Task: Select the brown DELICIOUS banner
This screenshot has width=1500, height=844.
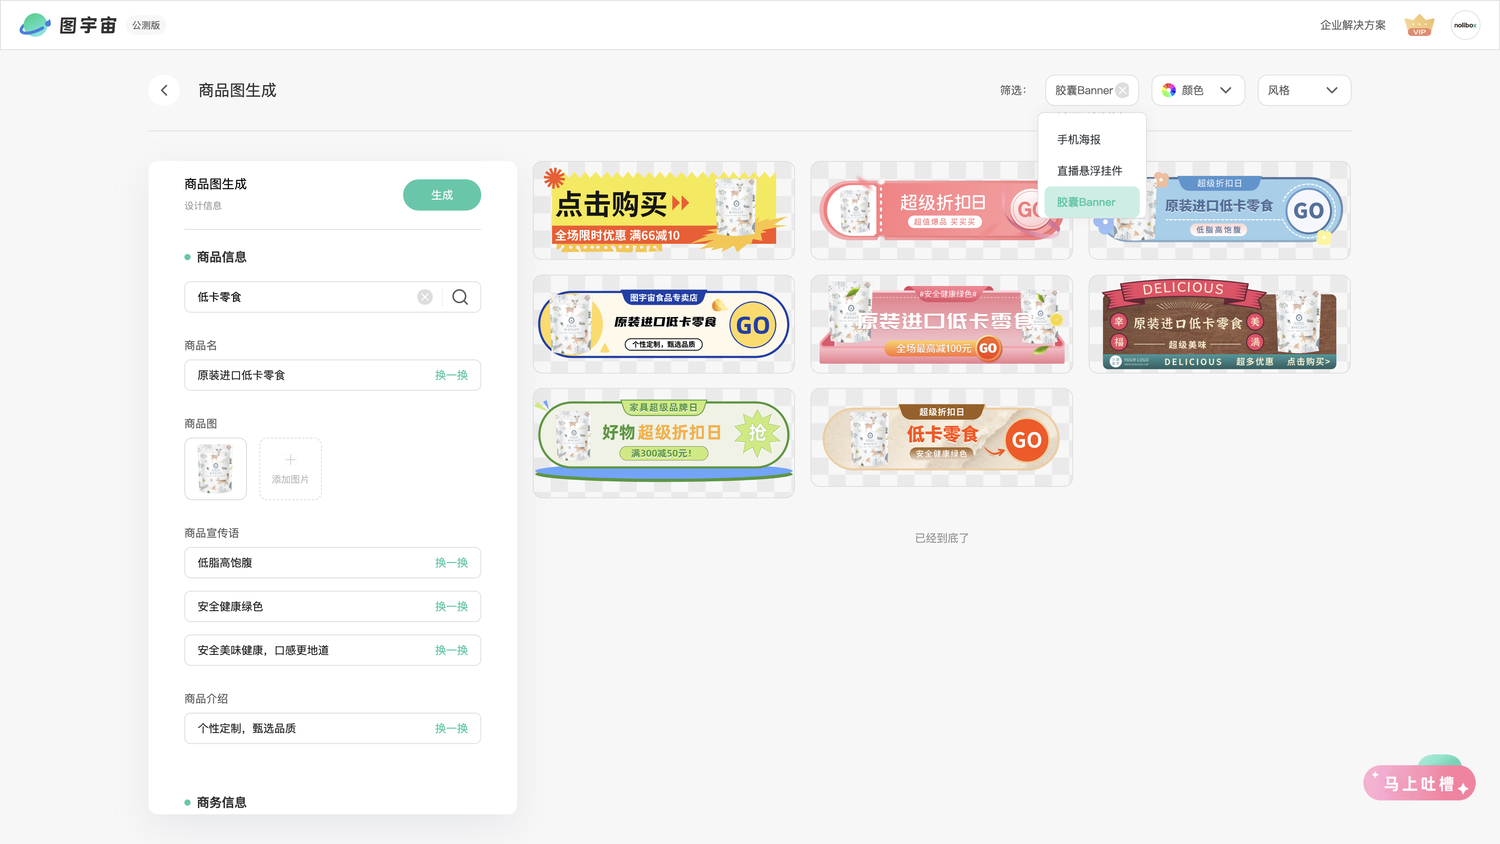Action: (1220, 324)
